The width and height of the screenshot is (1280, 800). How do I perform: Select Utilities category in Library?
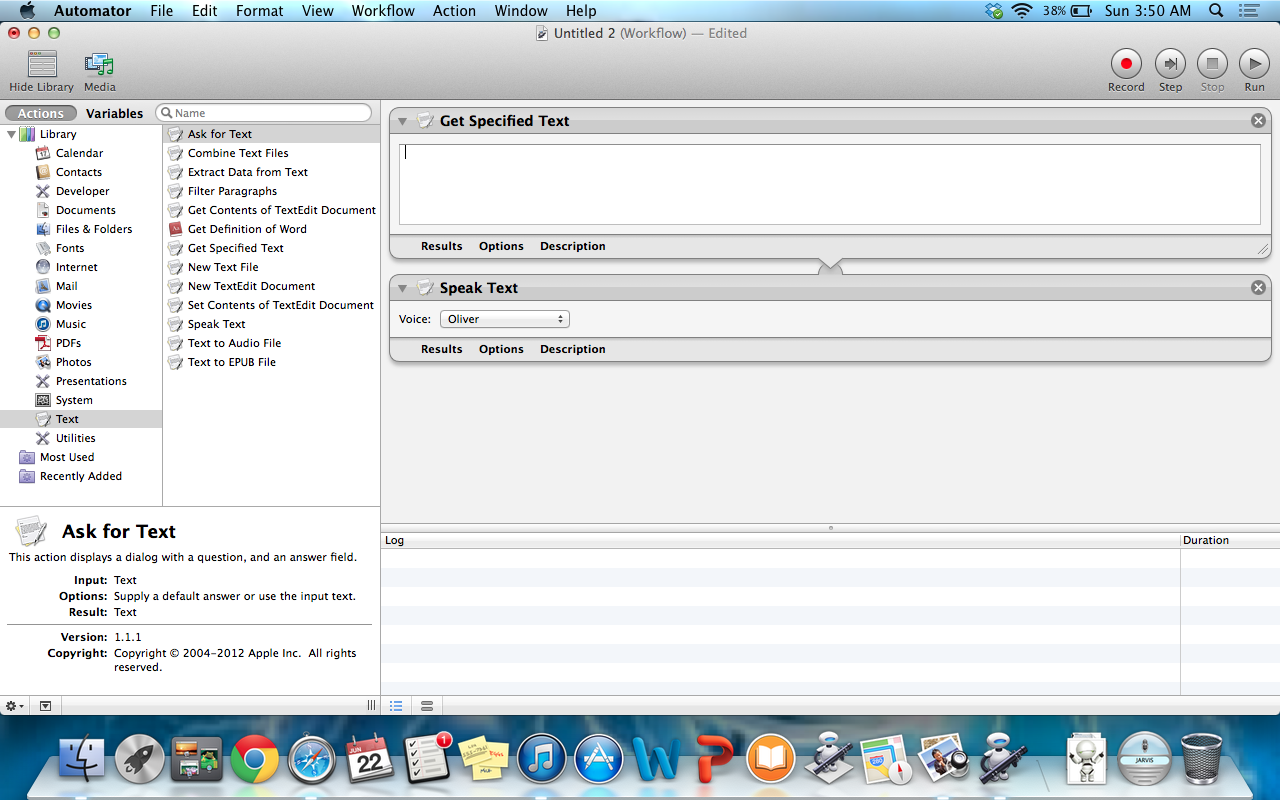point(75,438)
